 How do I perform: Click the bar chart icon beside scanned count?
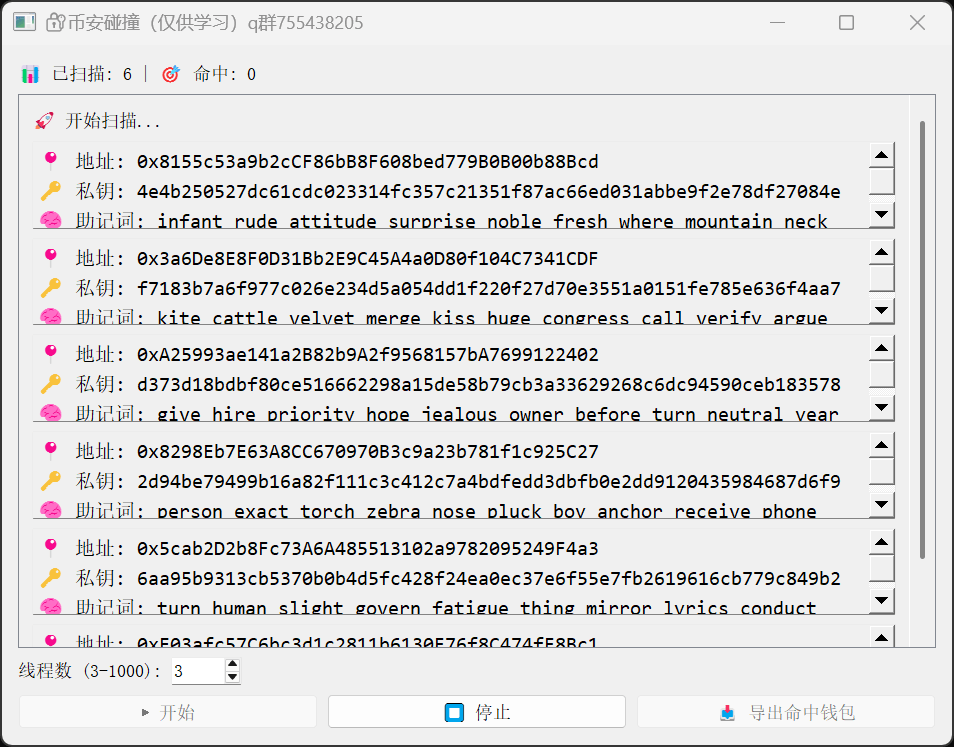pyautogui.click(x=30, y=74)
